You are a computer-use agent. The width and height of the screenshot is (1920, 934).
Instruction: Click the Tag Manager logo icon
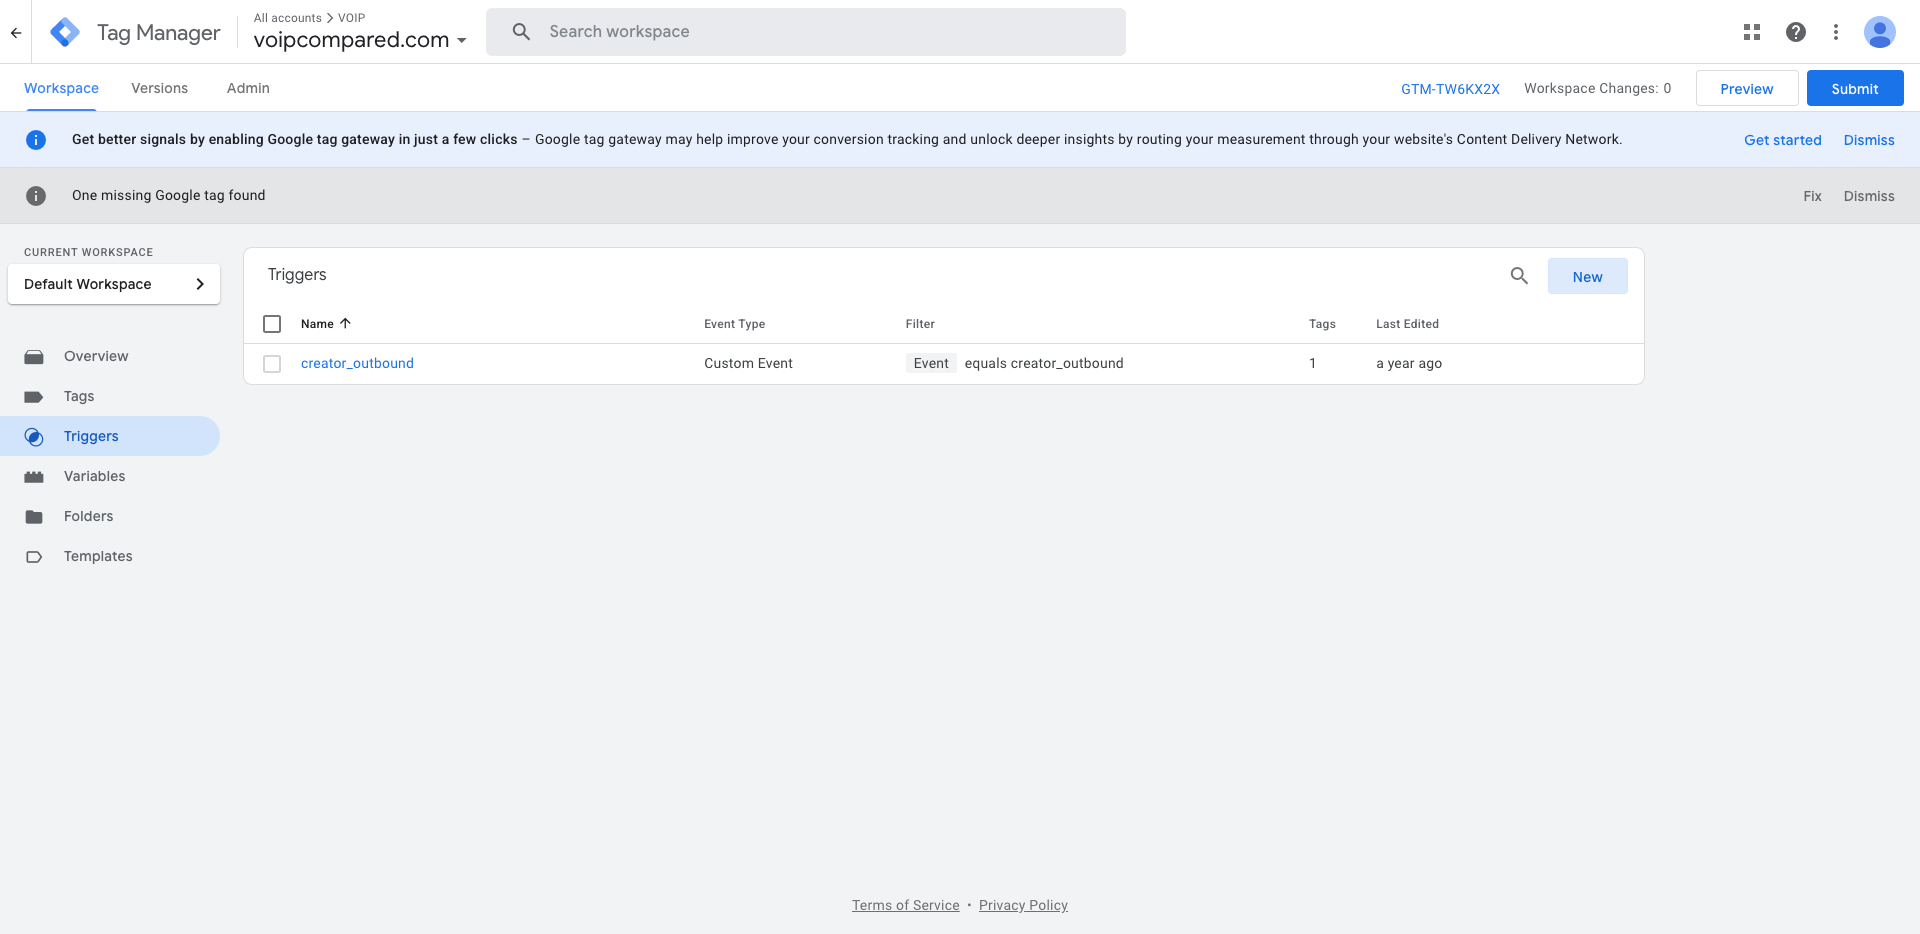(65, 32)
